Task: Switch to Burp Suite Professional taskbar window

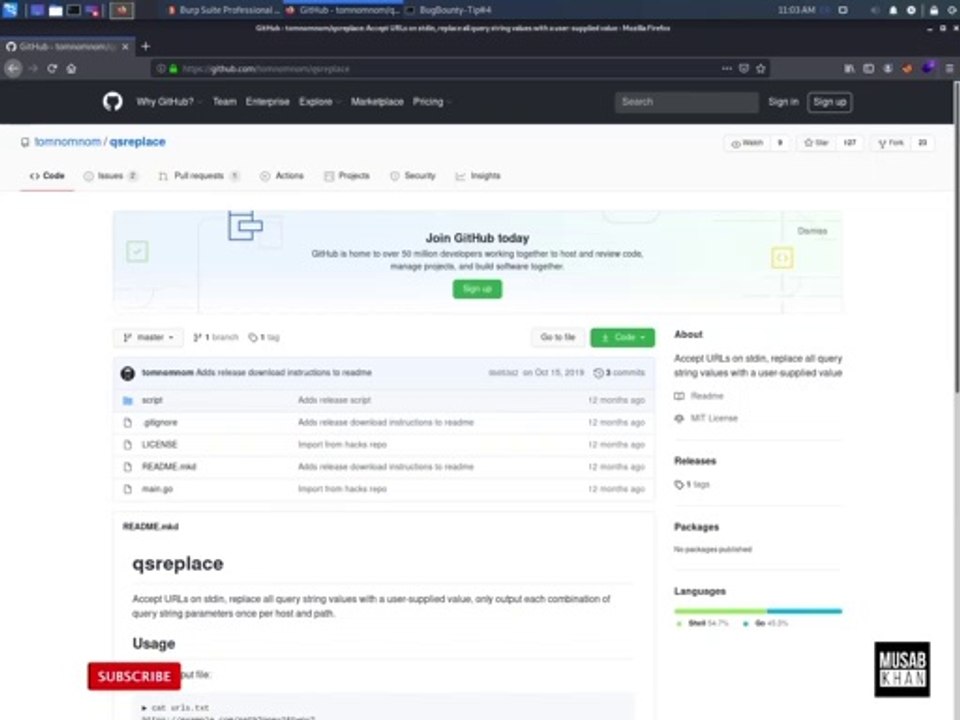Action: coord(222,10)
